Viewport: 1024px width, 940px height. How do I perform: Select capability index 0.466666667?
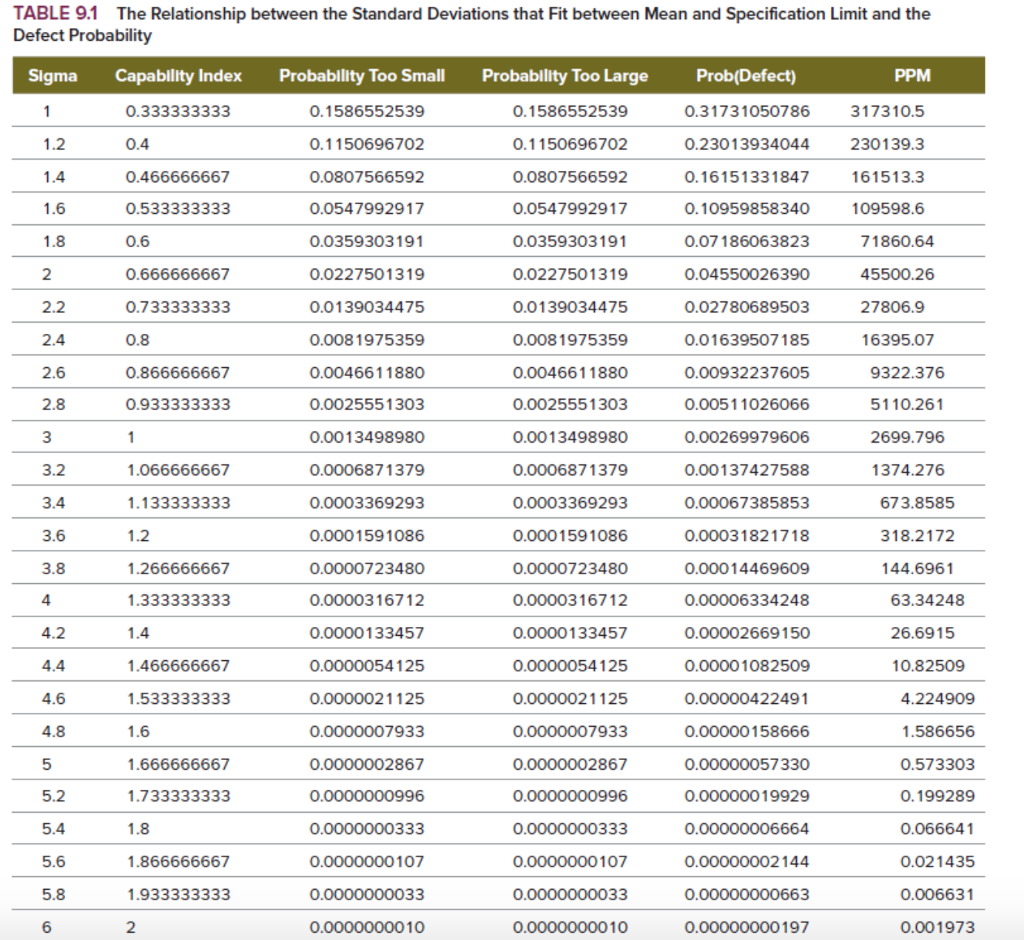pyautogui.click(x=178, y=177)
